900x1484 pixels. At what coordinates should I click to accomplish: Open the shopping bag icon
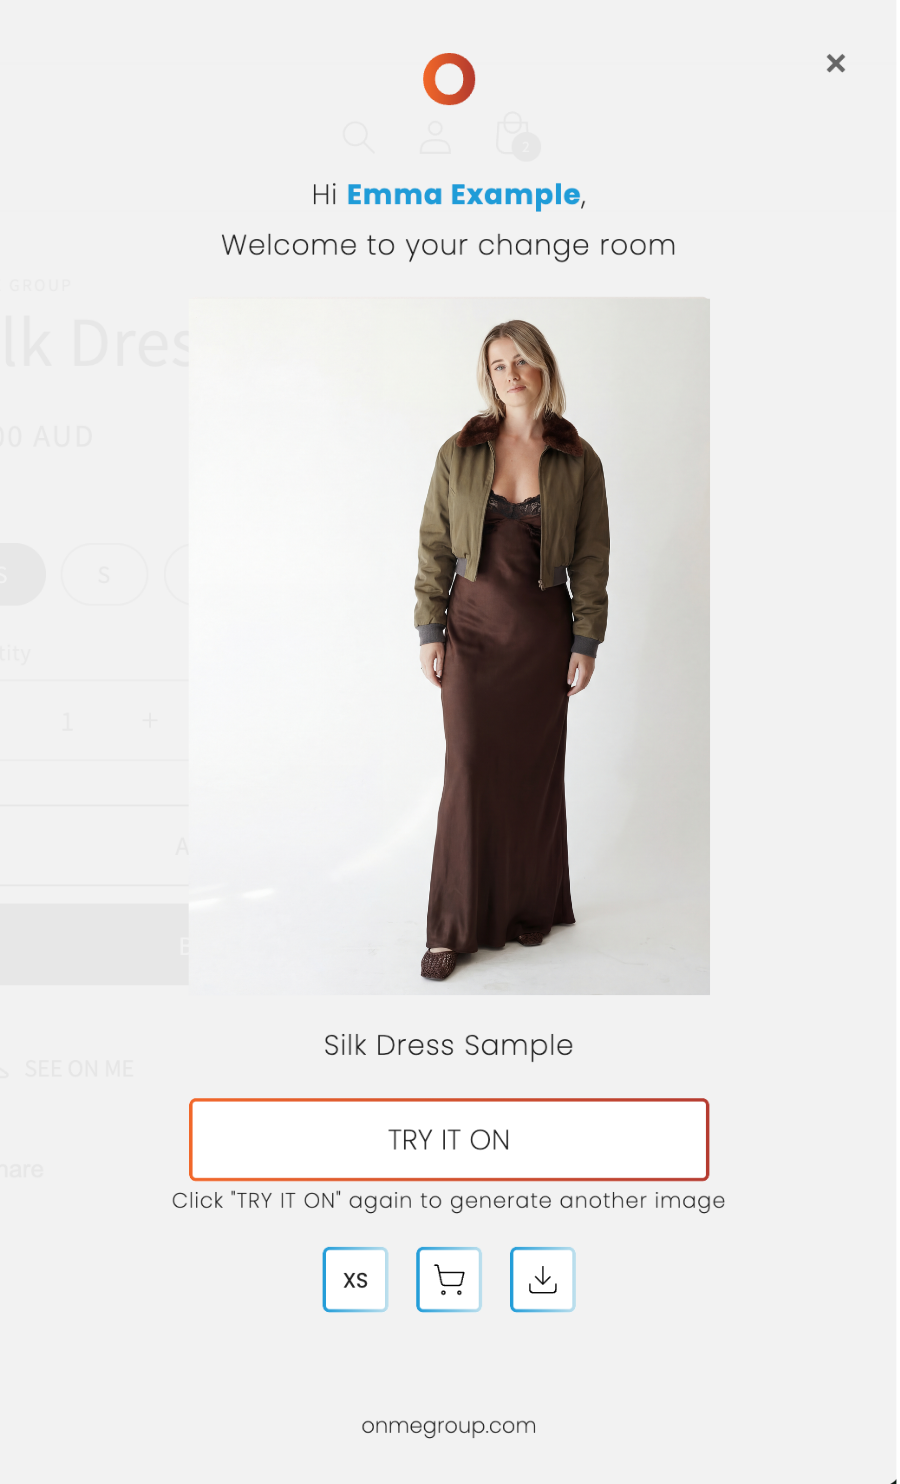click(512, 134)
